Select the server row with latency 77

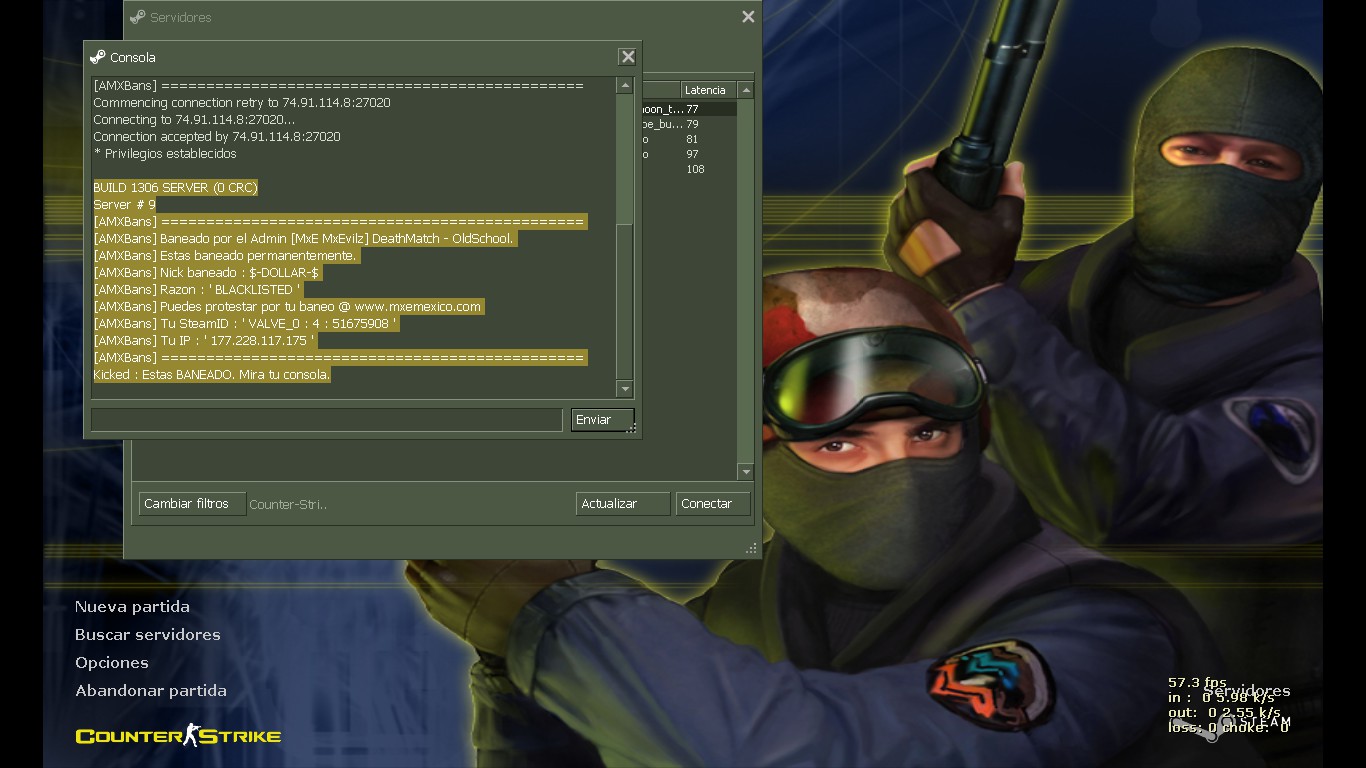[x=688, y=109]
